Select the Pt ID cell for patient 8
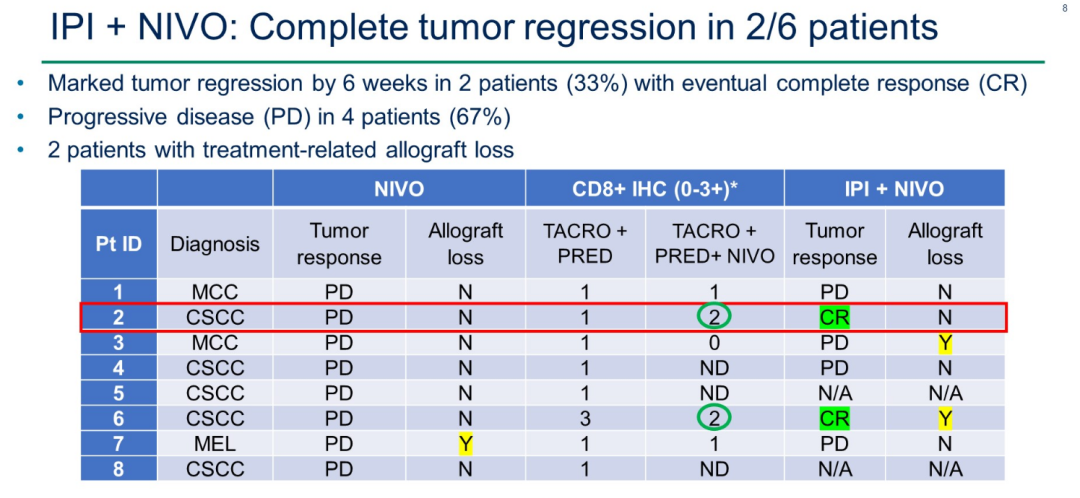 click(x=119, y=468)
